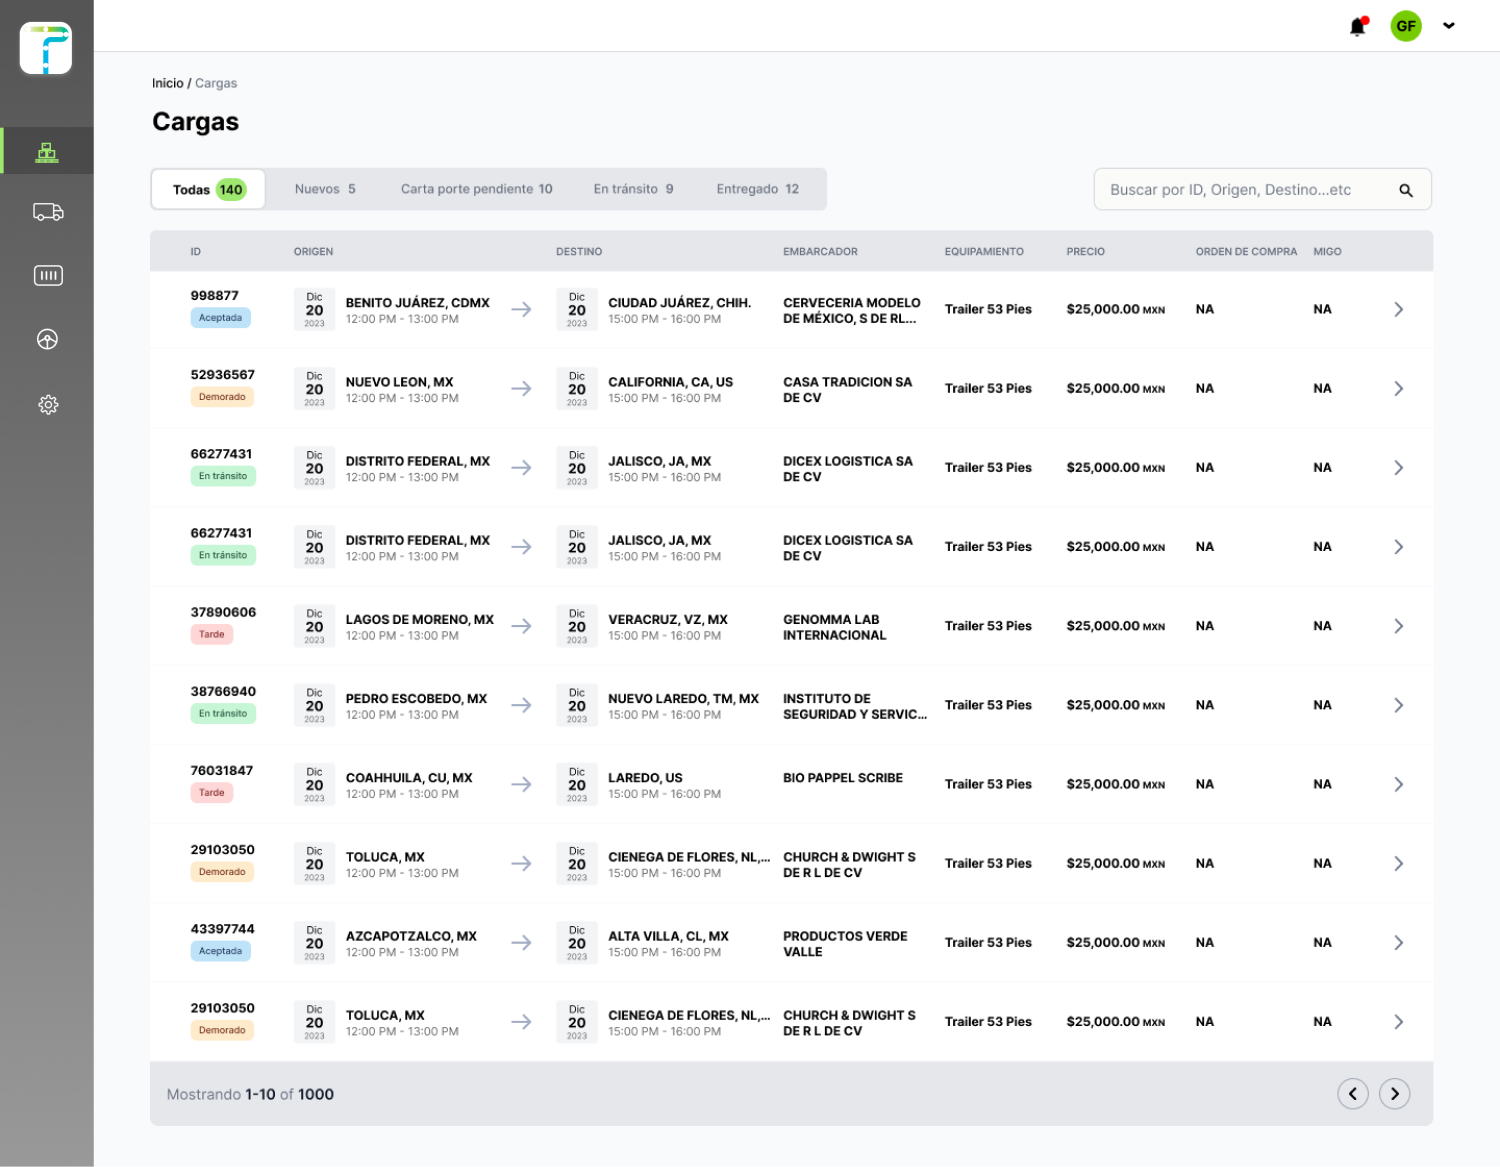Follow the Inicio breadcrumb link

pos(167,83)
